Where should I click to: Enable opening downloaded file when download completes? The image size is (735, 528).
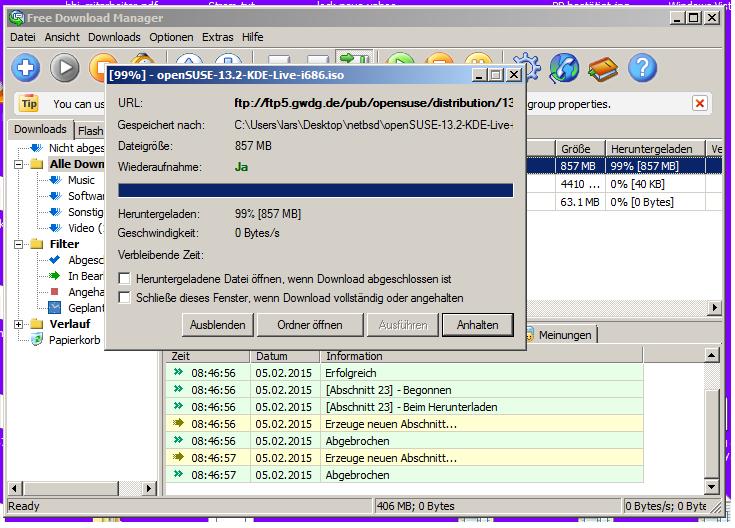tap(124, 279)
